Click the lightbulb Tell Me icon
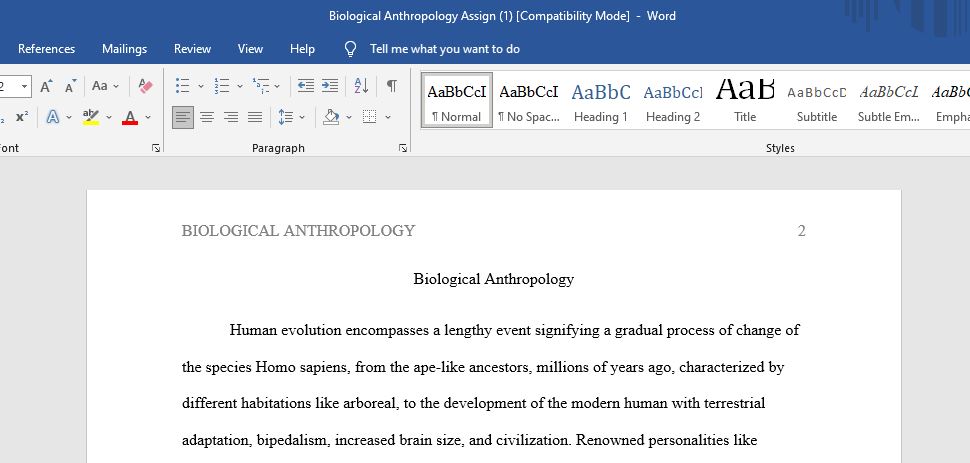The height and width of the screenshot is (463, 970). (x=350, y=49)
